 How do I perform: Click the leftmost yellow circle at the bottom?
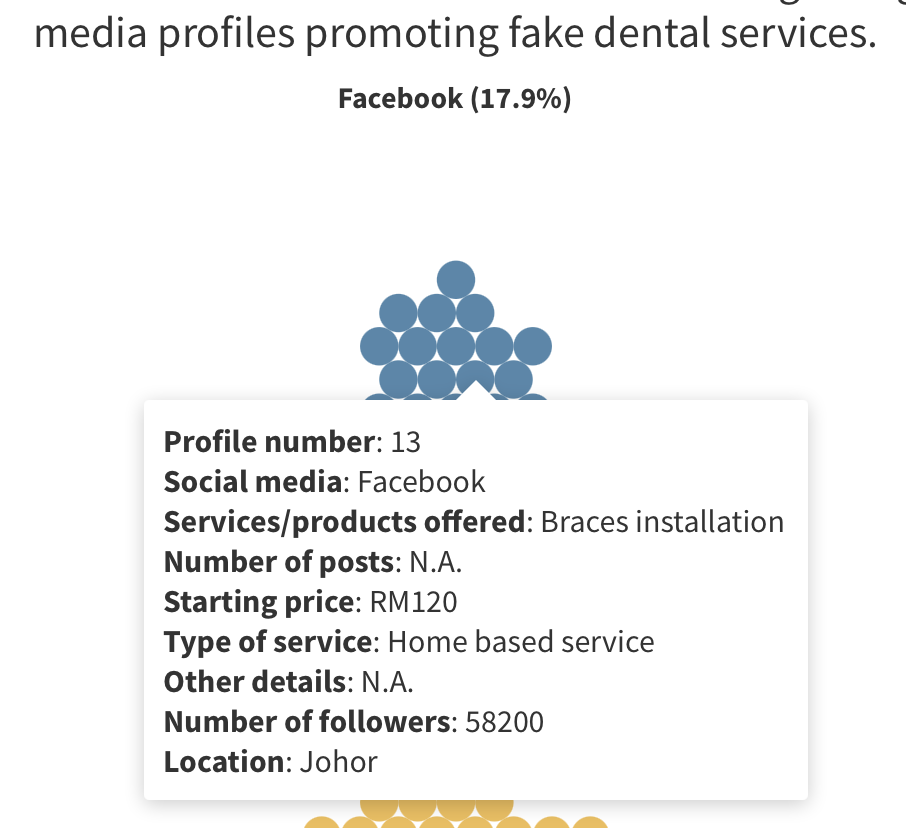tap(322, 823)
